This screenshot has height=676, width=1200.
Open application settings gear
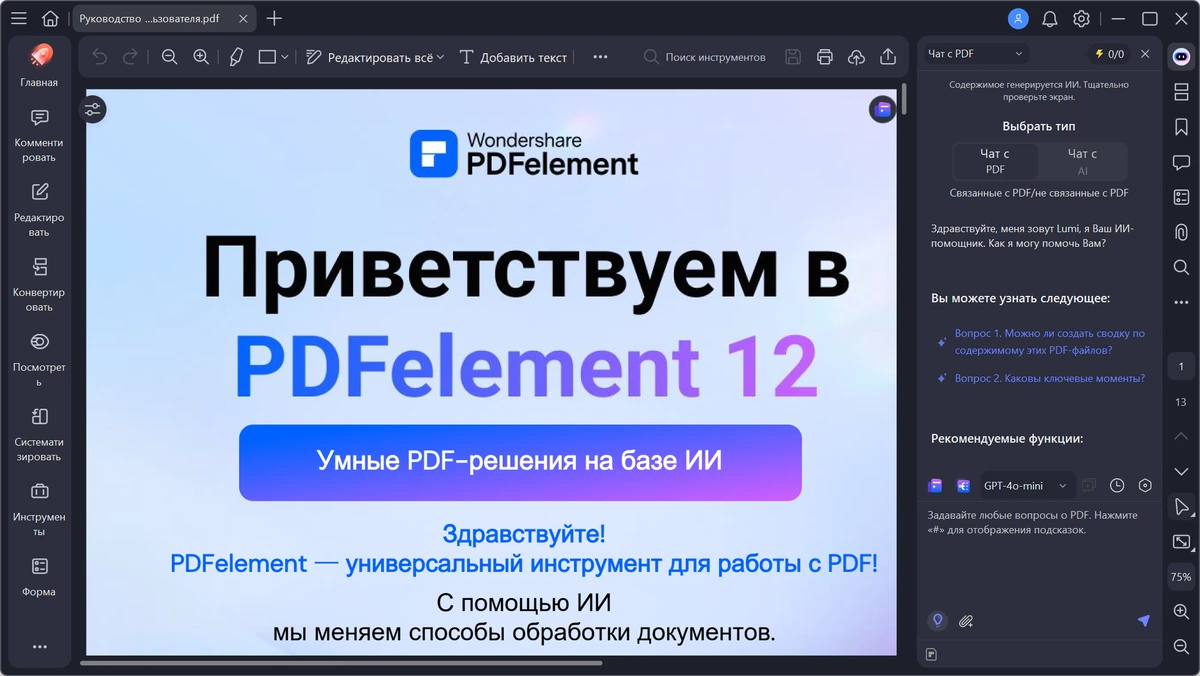point(1081,18)
